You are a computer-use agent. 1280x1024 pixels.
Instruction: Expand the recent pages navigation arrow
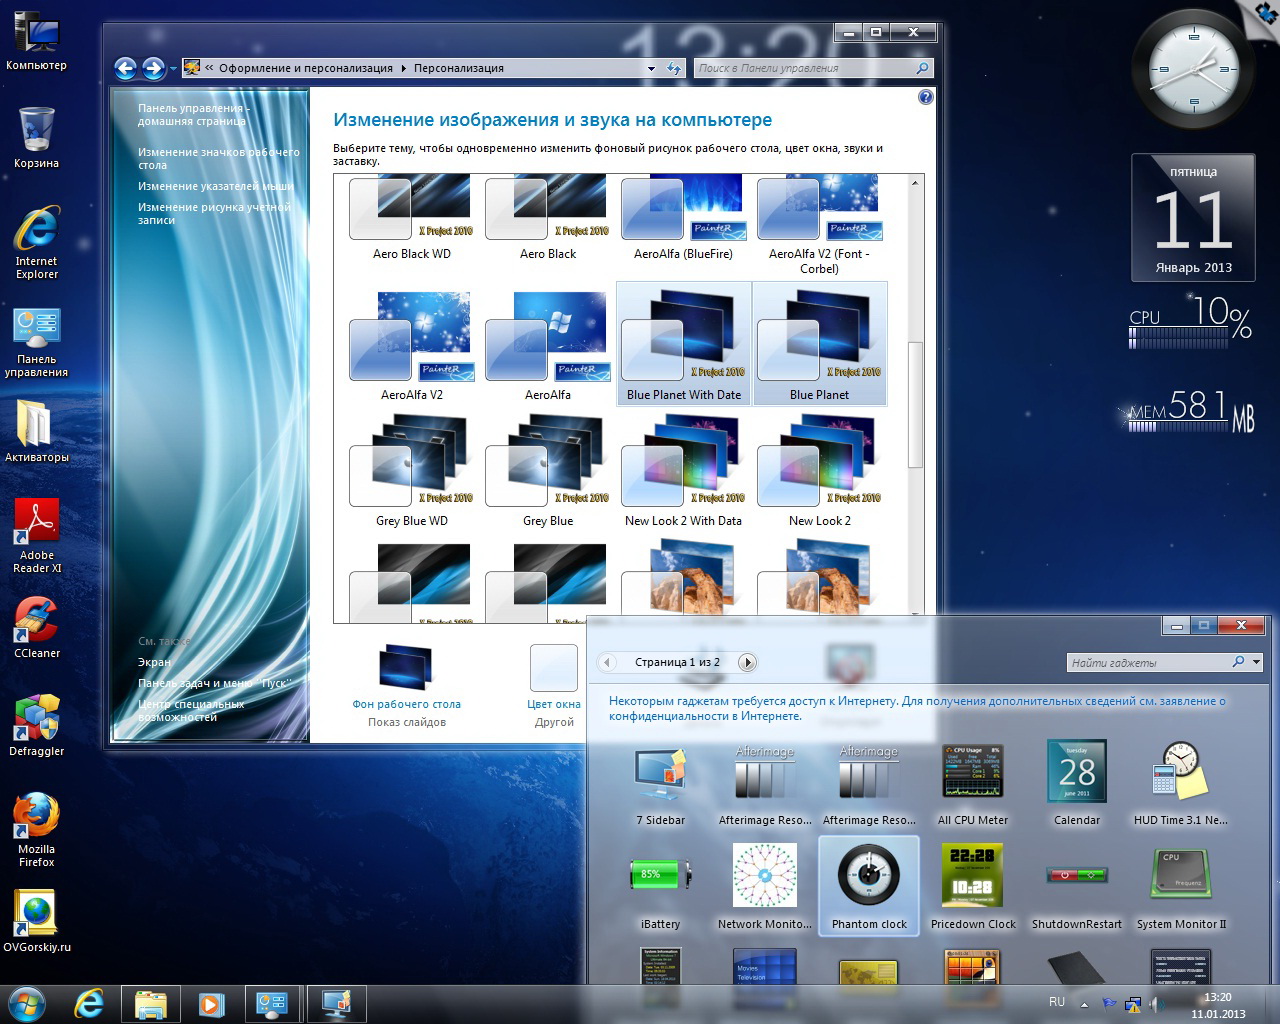pyautogui.click(x=173, y=69)
